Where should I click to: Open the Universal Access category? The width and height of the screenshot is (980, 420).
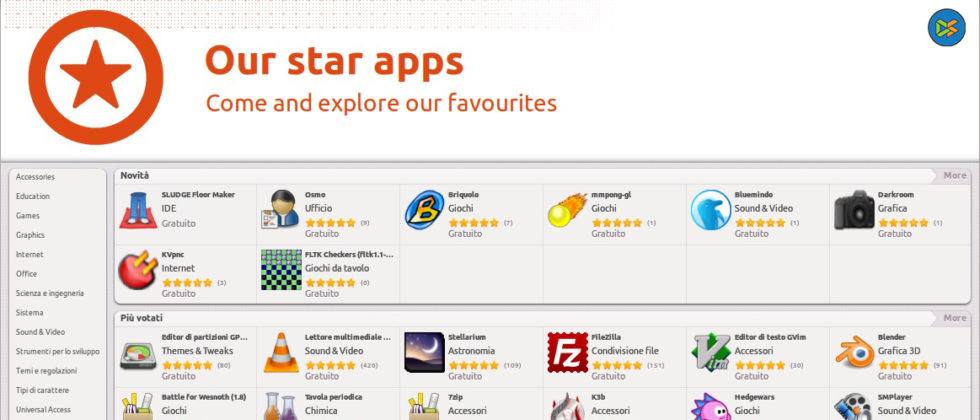[43, 409]
